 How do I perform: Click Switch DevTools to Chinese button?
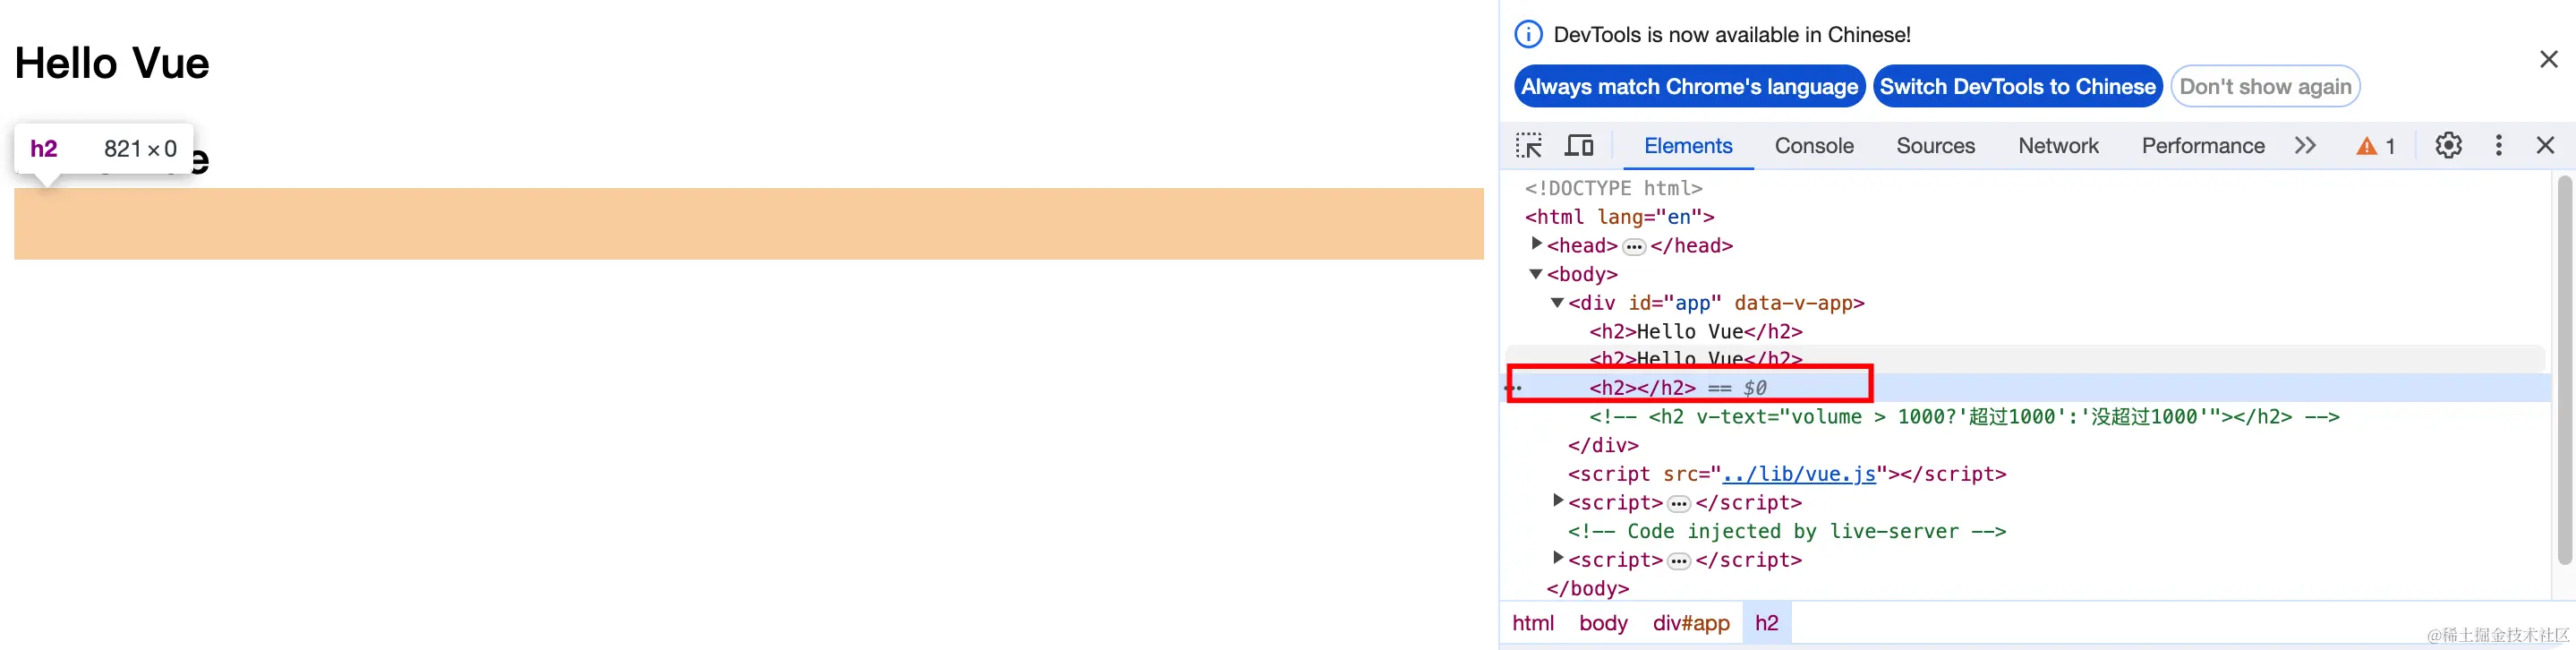coord(2017,87)
